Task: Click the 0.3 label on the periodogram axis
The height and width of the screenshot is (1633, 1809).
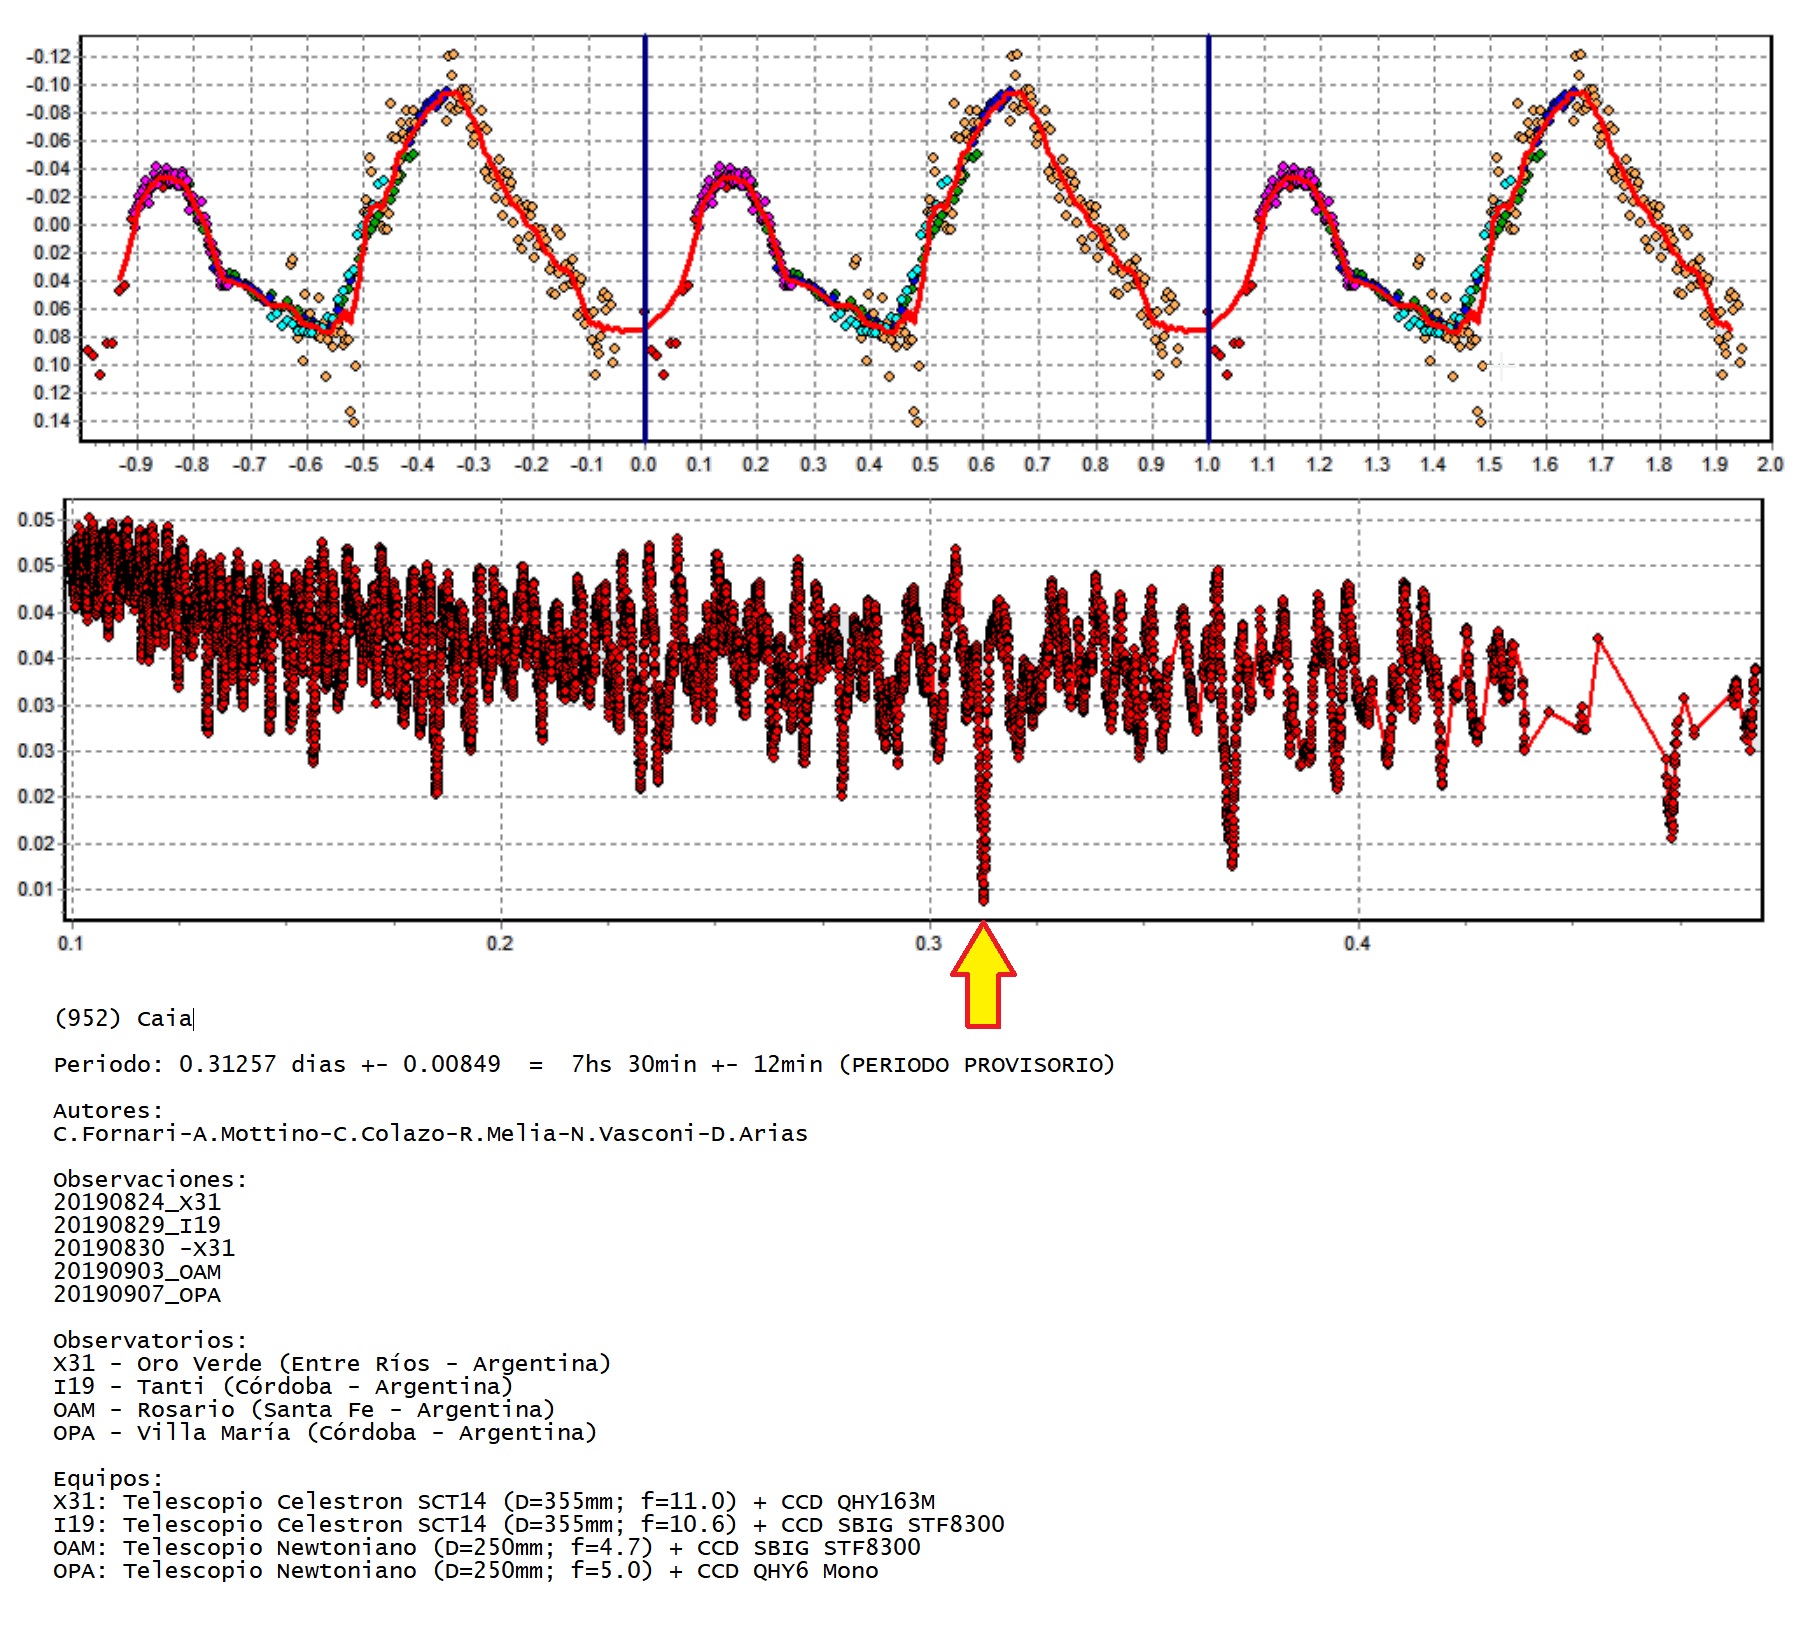Action: 928,943
